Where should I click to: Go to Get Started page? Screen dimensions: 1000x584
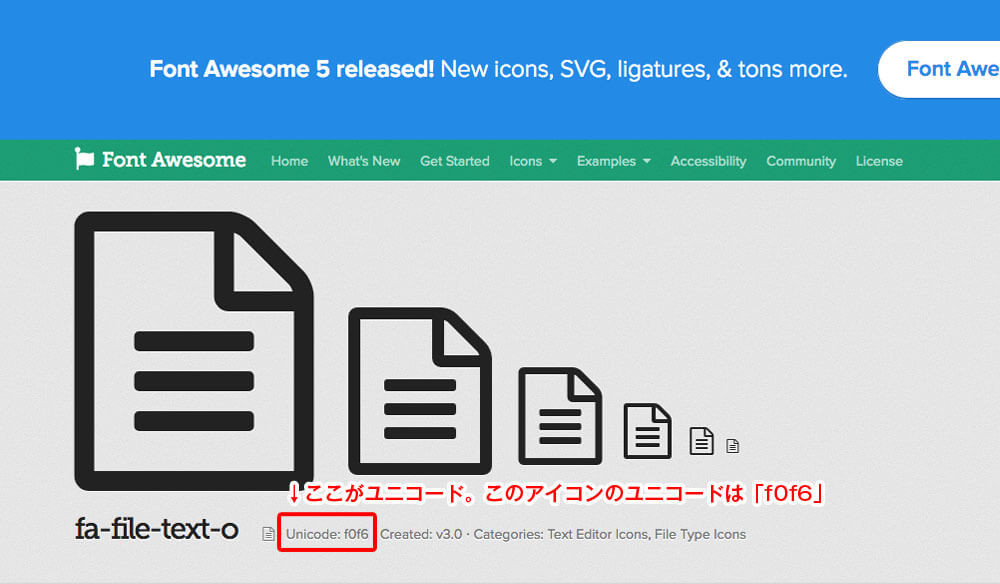pyautogui.click(x=455, y=161)
